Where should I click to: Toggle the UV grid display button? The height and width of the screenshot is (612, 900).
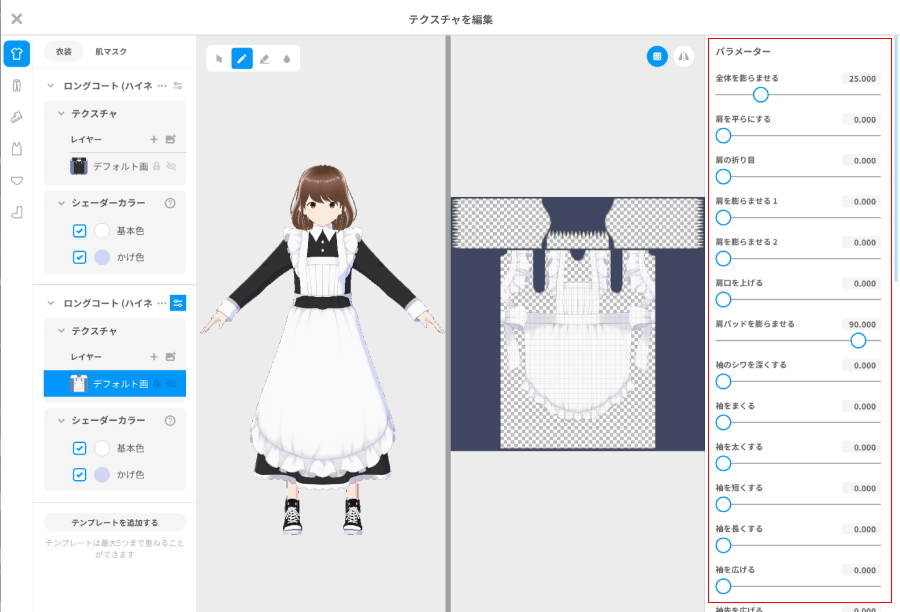(x=657, y=56)
